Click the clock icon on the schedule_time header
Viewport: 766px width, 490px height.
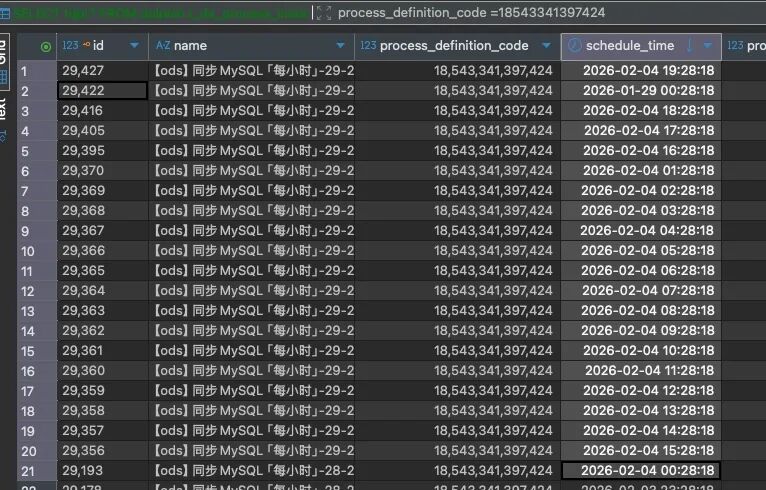pyautogui.click(x=574, y=45)
